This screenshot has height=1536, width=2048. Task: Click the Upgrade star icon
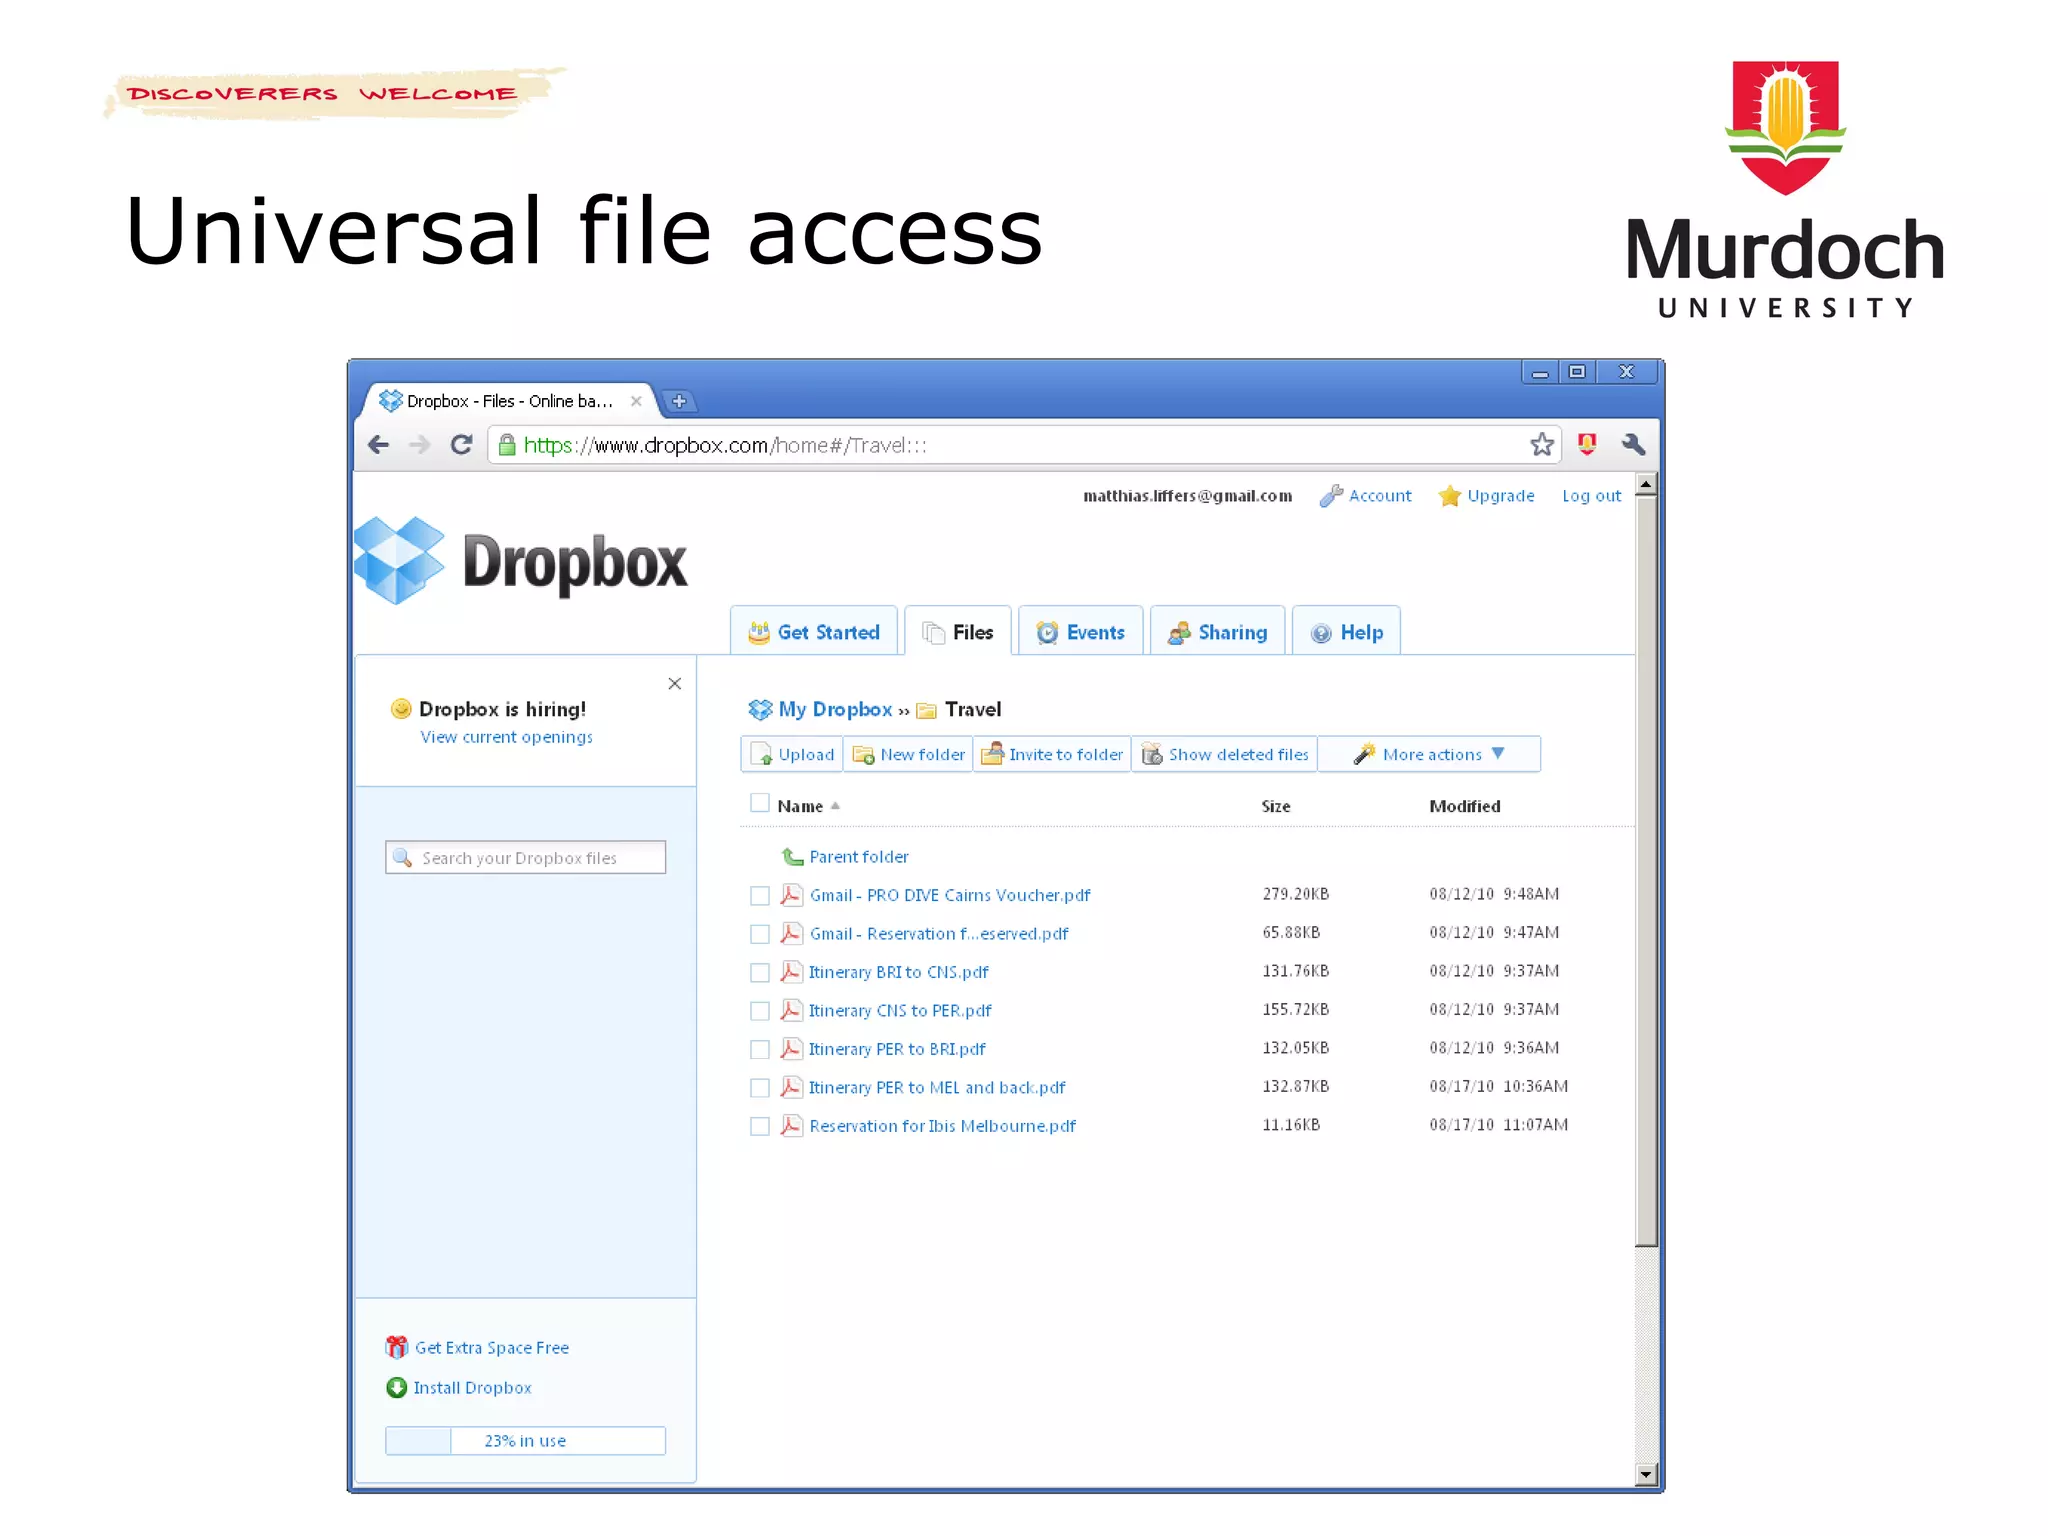[1449, 496]
